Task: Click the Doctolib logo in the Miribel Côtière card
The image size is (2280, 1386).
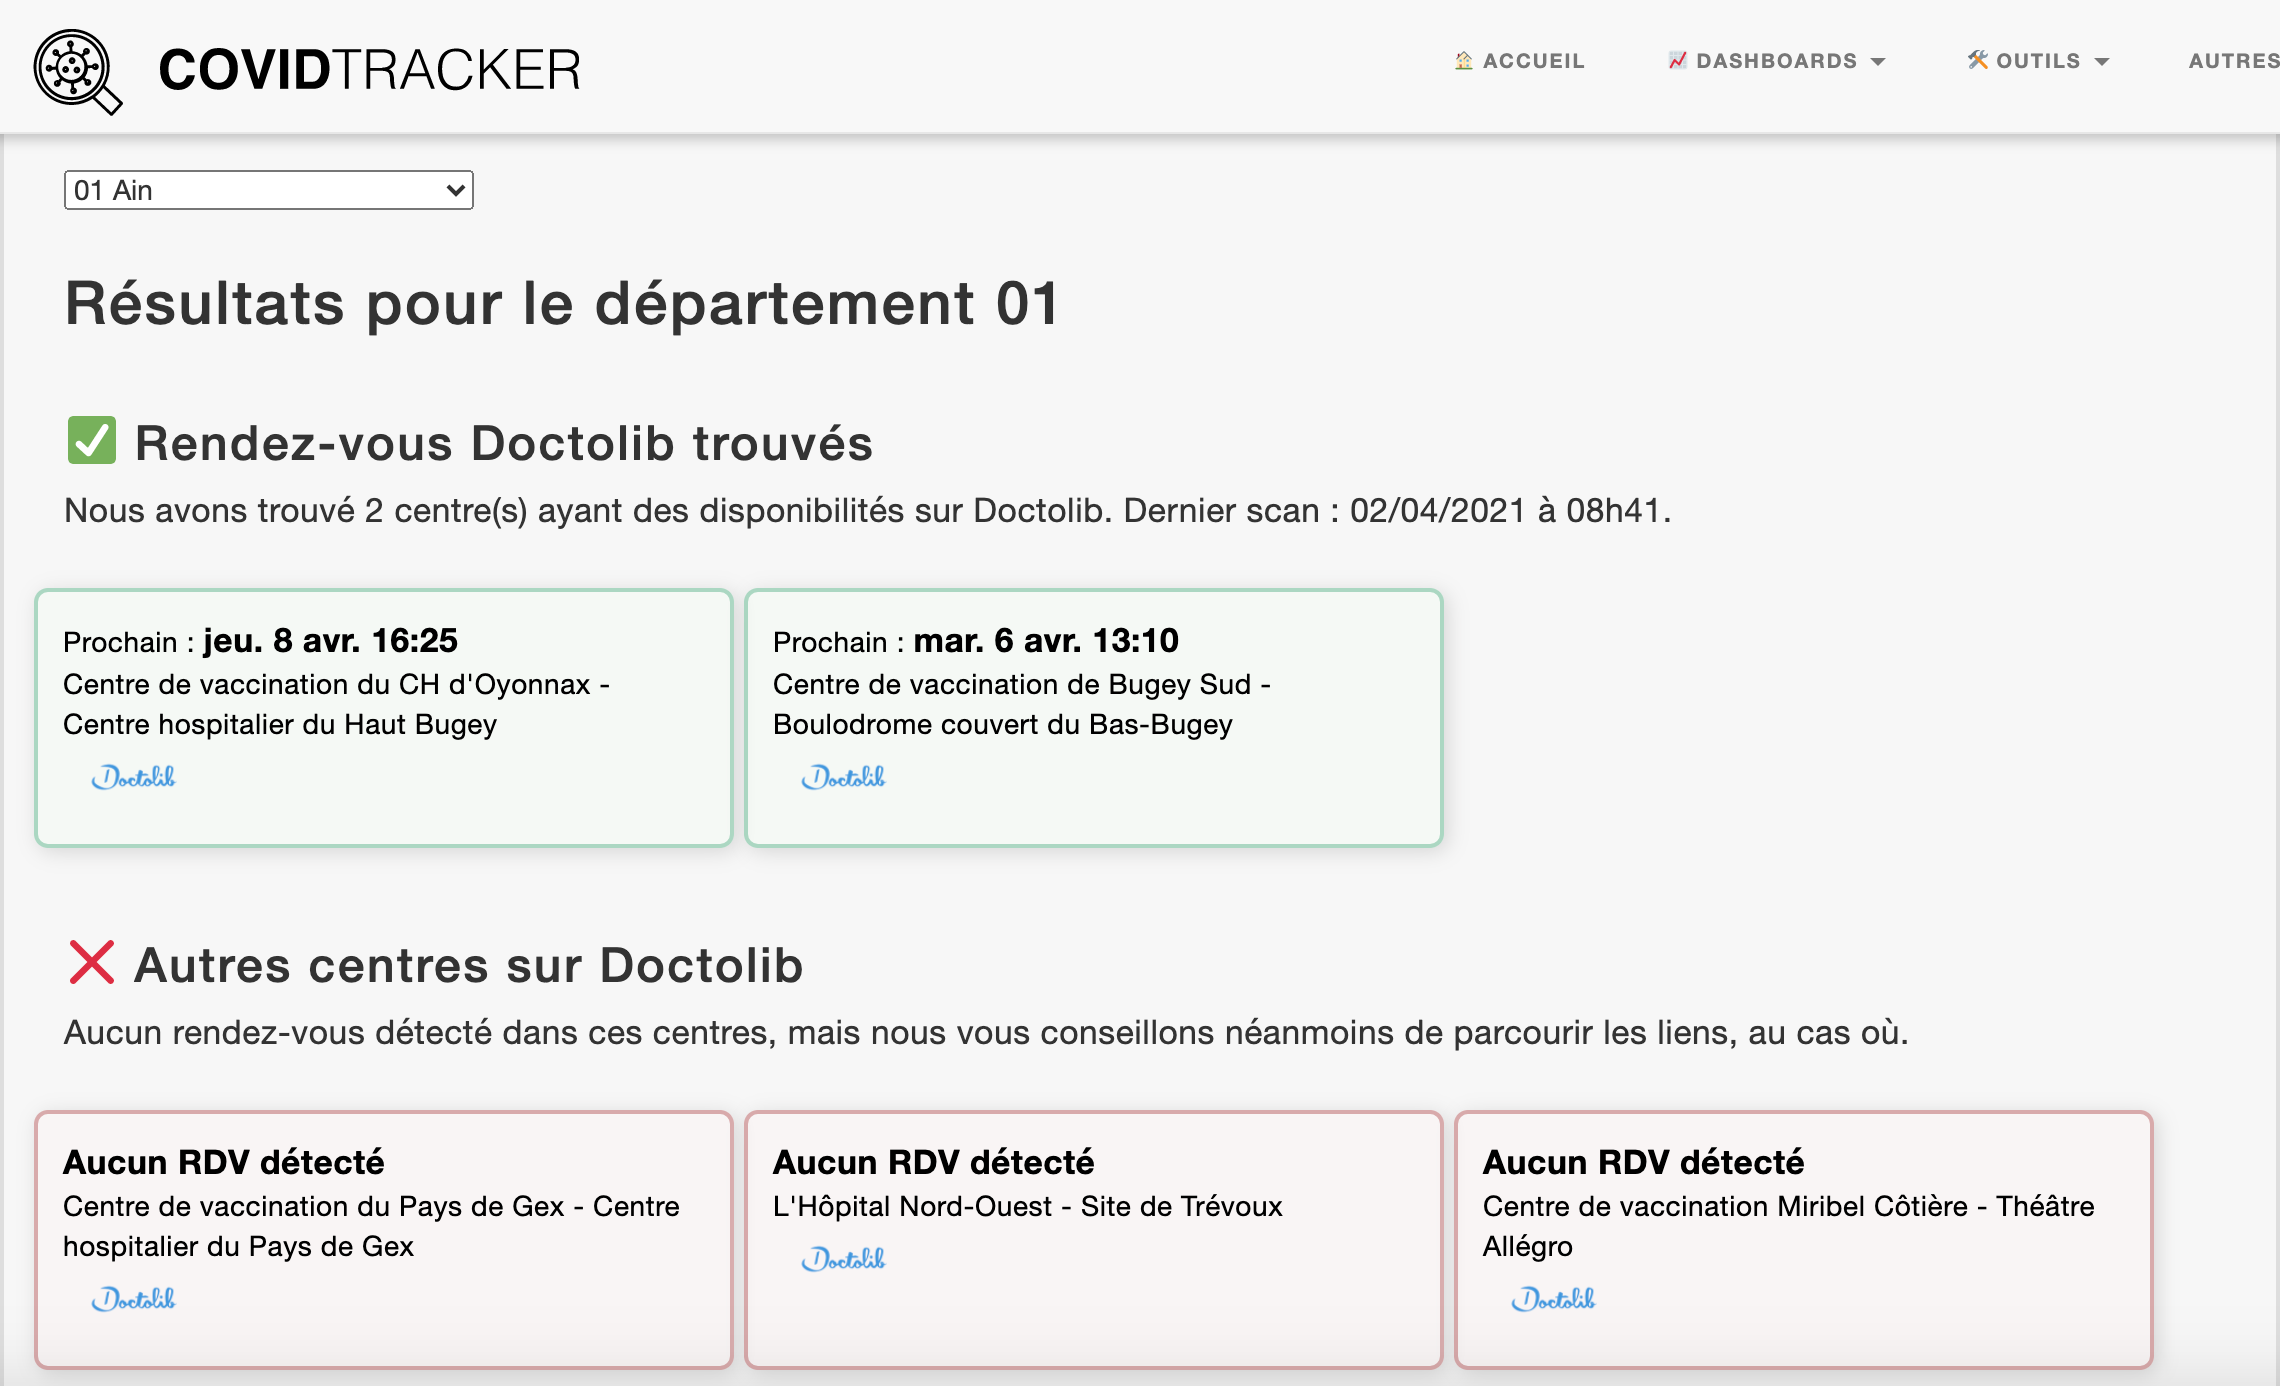Action: (x=1553, y=1299)
